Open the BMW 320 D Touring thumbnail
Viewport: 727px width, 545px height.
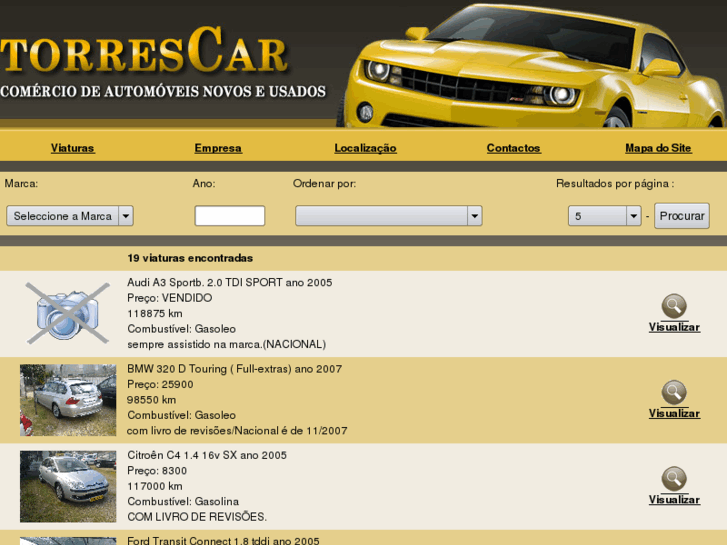tap(68, 400)
